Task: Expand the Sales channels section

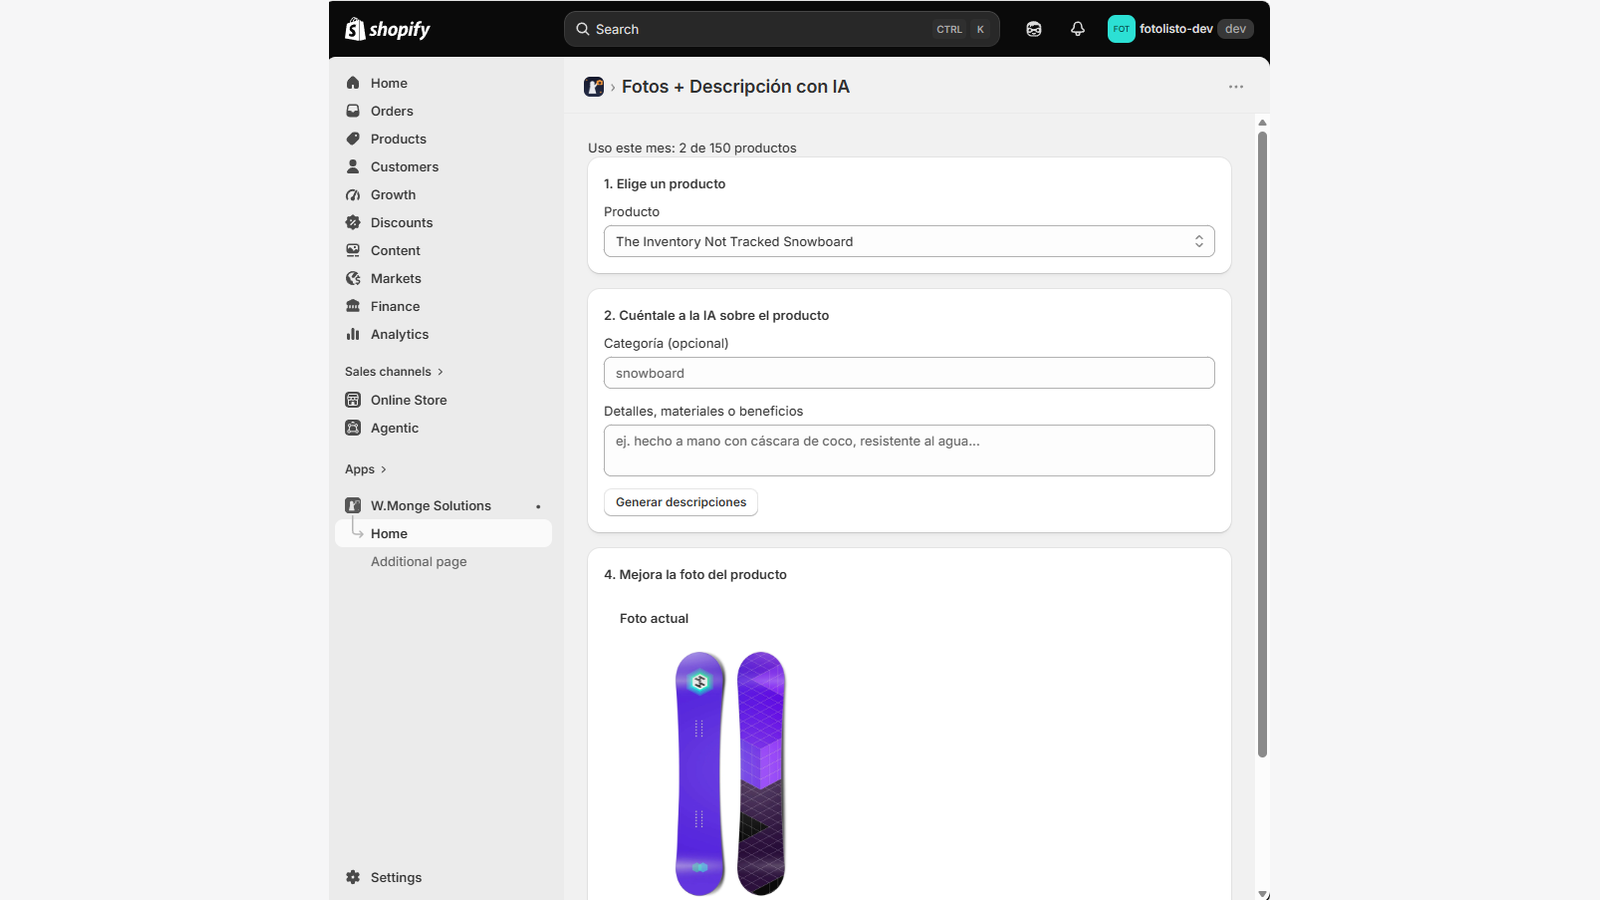Action: (x=394, y=372)
